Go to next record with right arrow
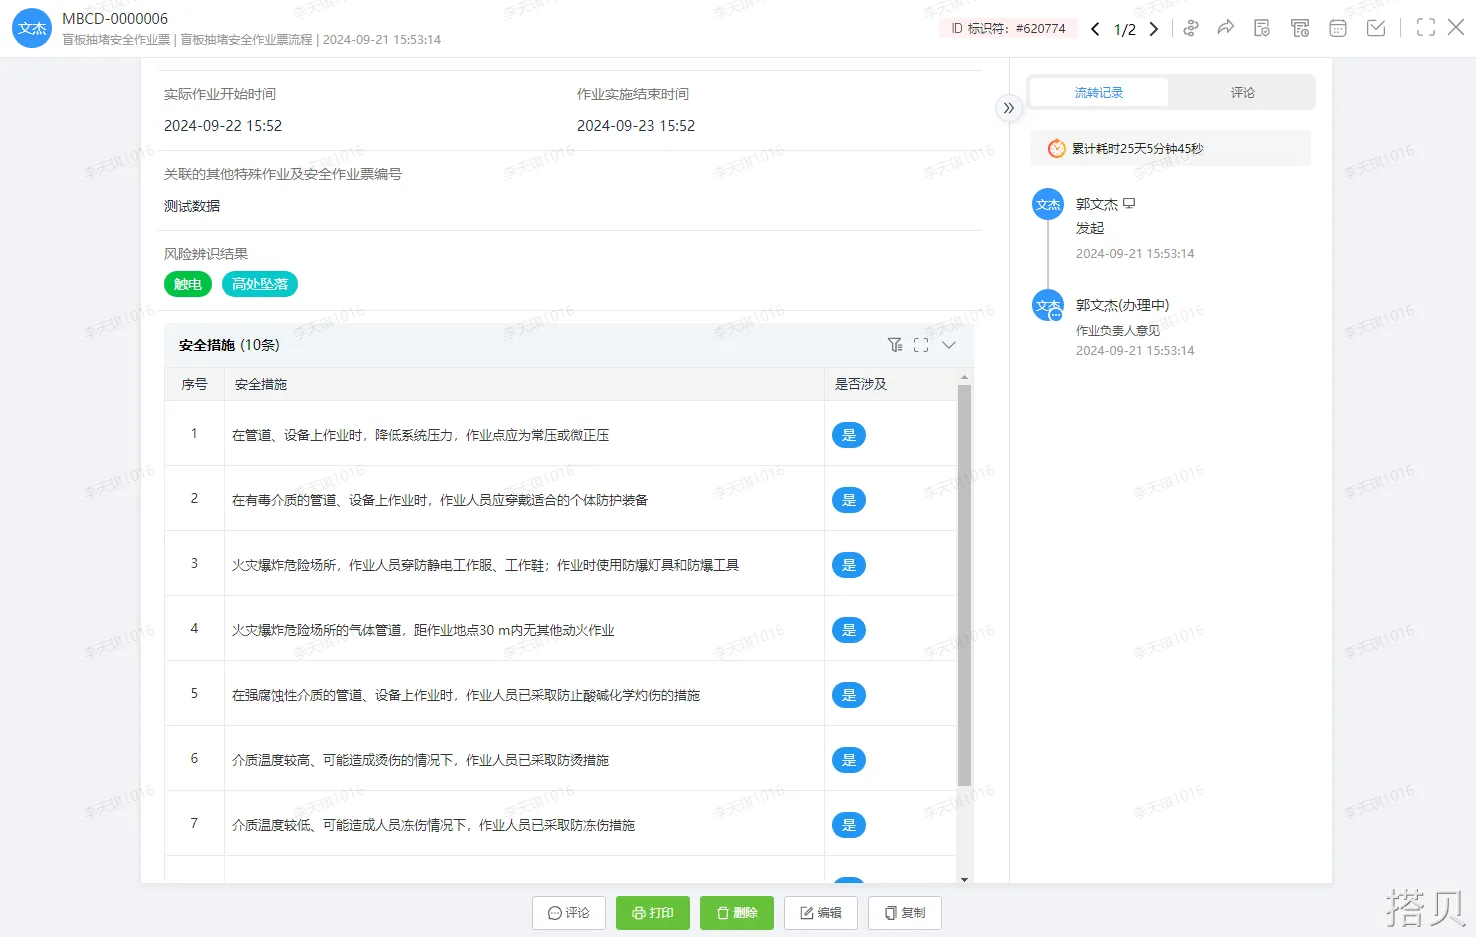The image size is (1476, 937). [x=1154, y=29]
